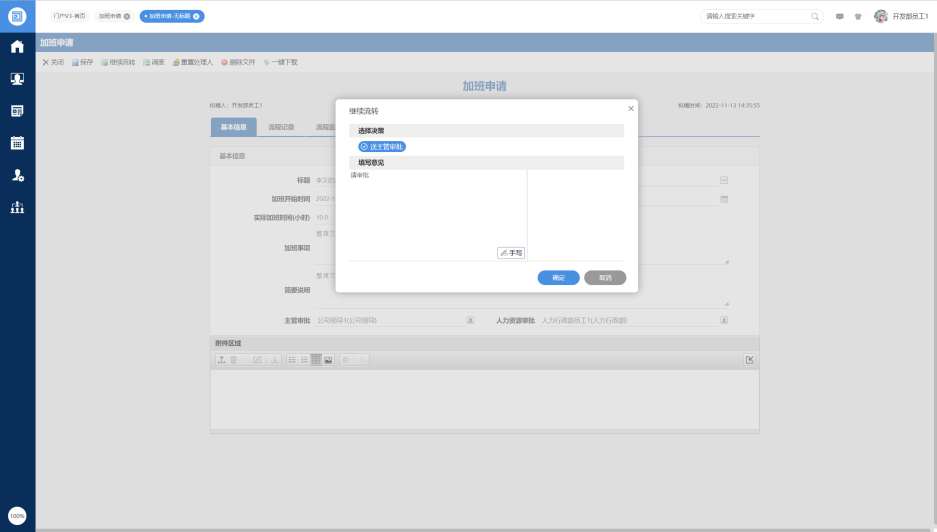Click the 填写意见 comment text area
The height and width of the screenshot is (532, 937).
pyautogui.click(x=438, y=210)
